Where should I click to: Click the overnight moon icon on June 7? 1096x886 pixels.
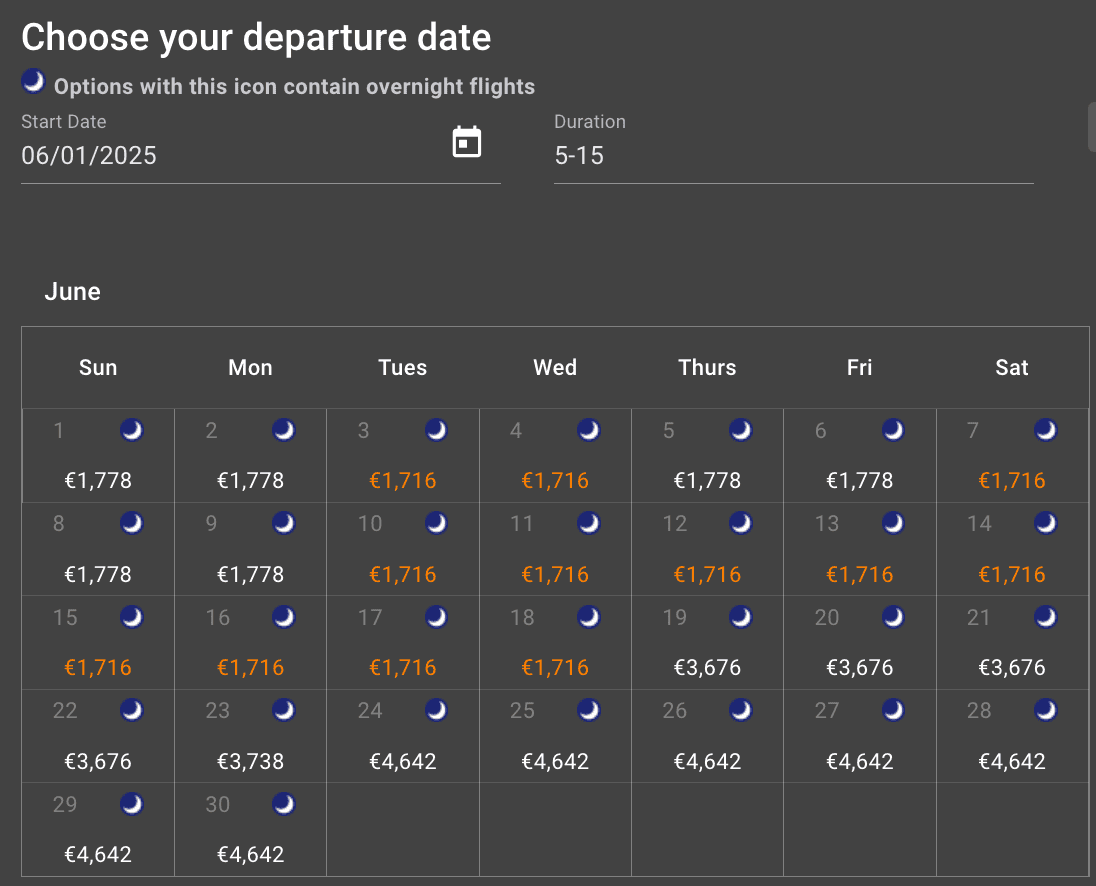pos(1045,430)
